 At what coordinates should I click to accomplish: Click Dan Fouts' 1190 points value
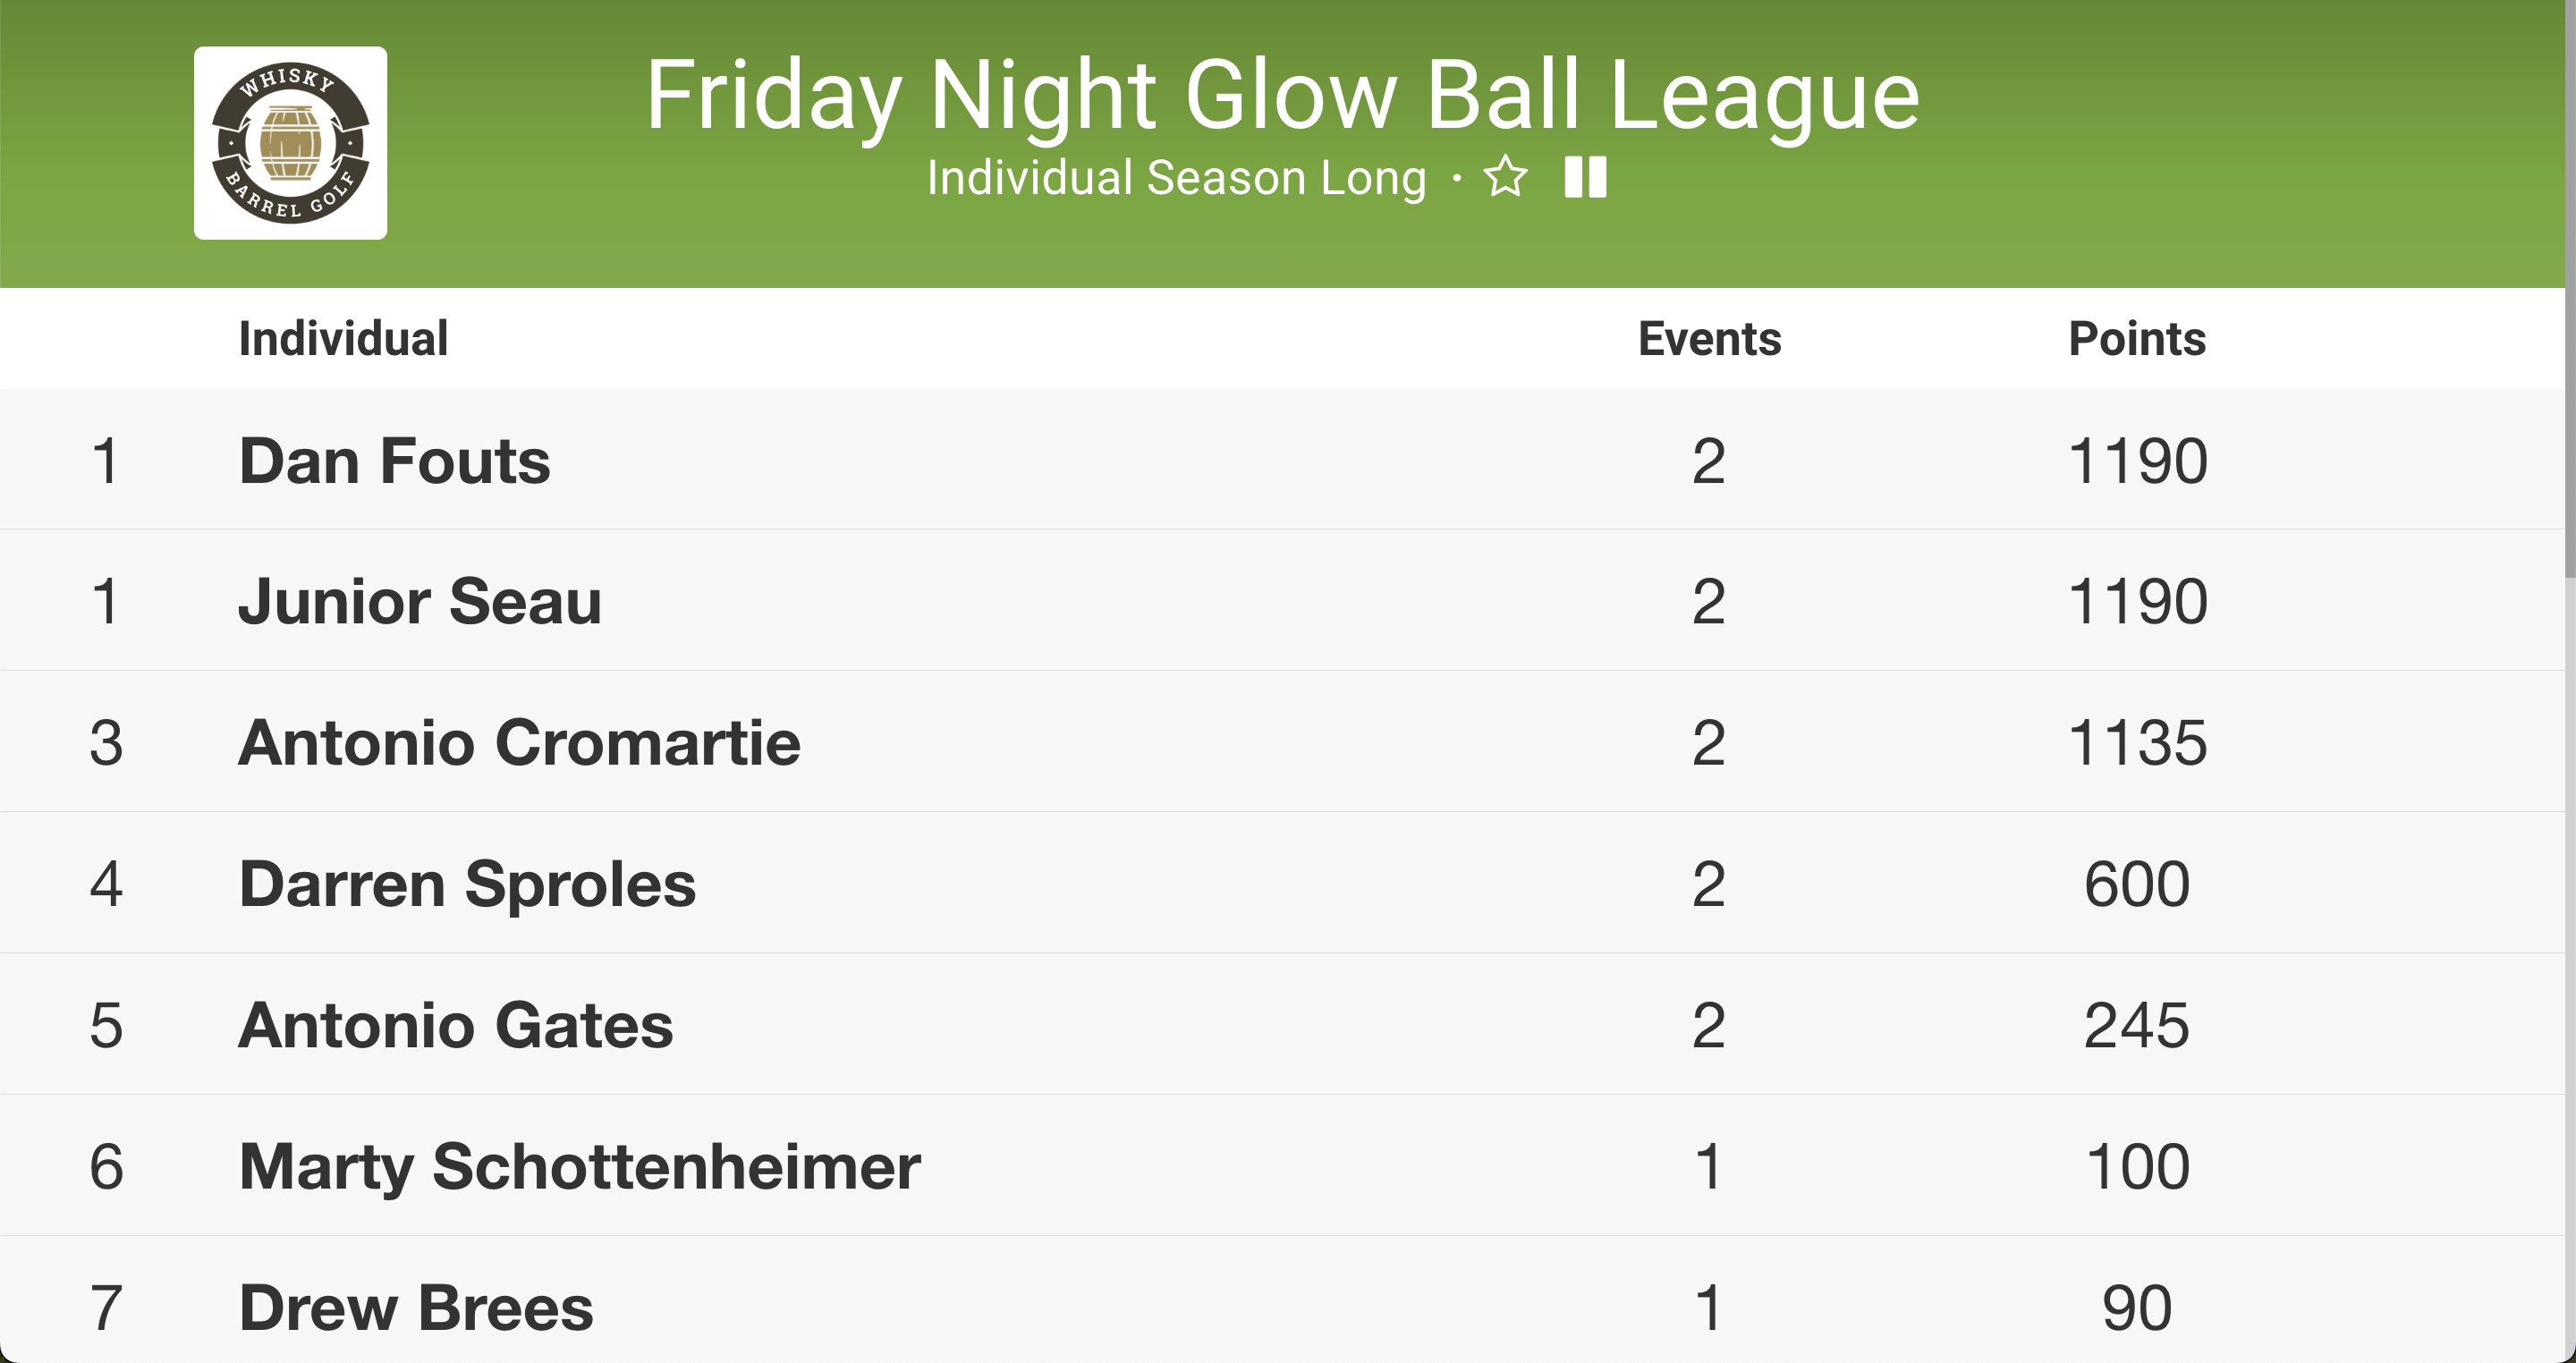coord(2137,461)
